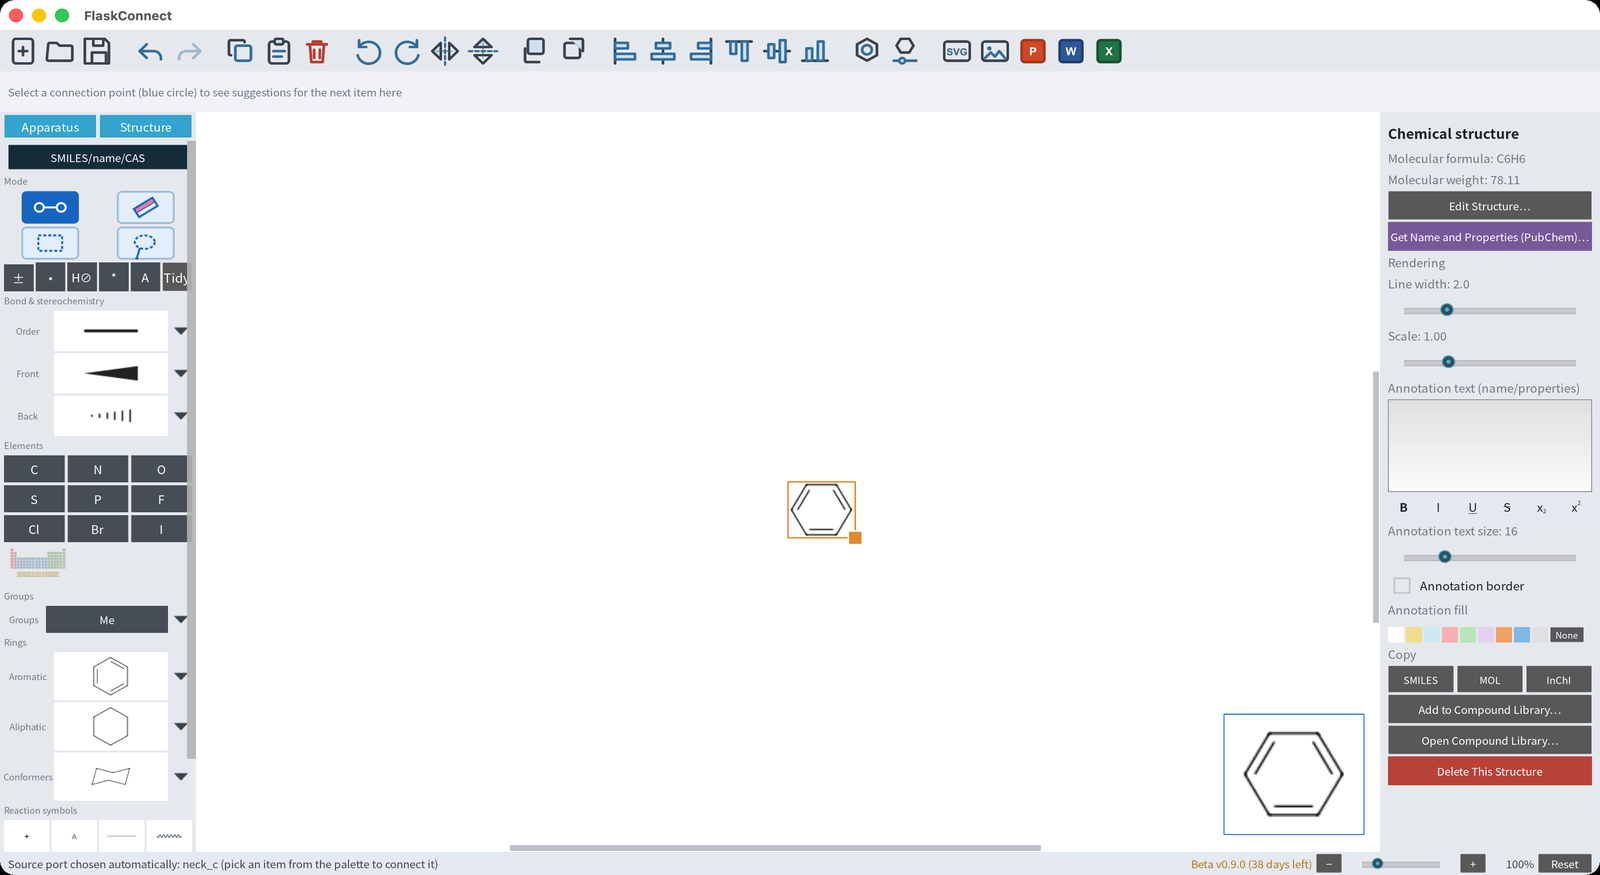The height and width of the screenshot is (875, 1600).
Task: Select the rectangle selection mode
Action: pyautogui.click(x=50, y=243)
